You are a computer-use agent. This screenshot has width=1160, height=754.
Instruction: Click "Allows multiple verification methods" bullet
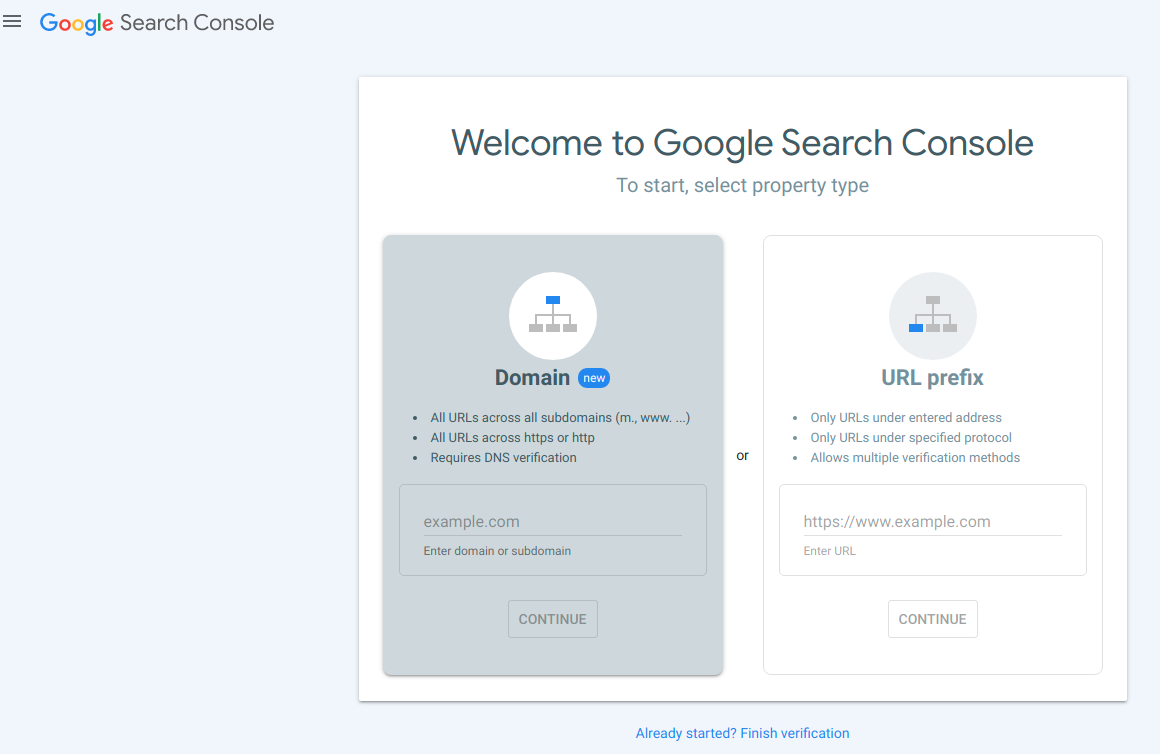[915, 457]
